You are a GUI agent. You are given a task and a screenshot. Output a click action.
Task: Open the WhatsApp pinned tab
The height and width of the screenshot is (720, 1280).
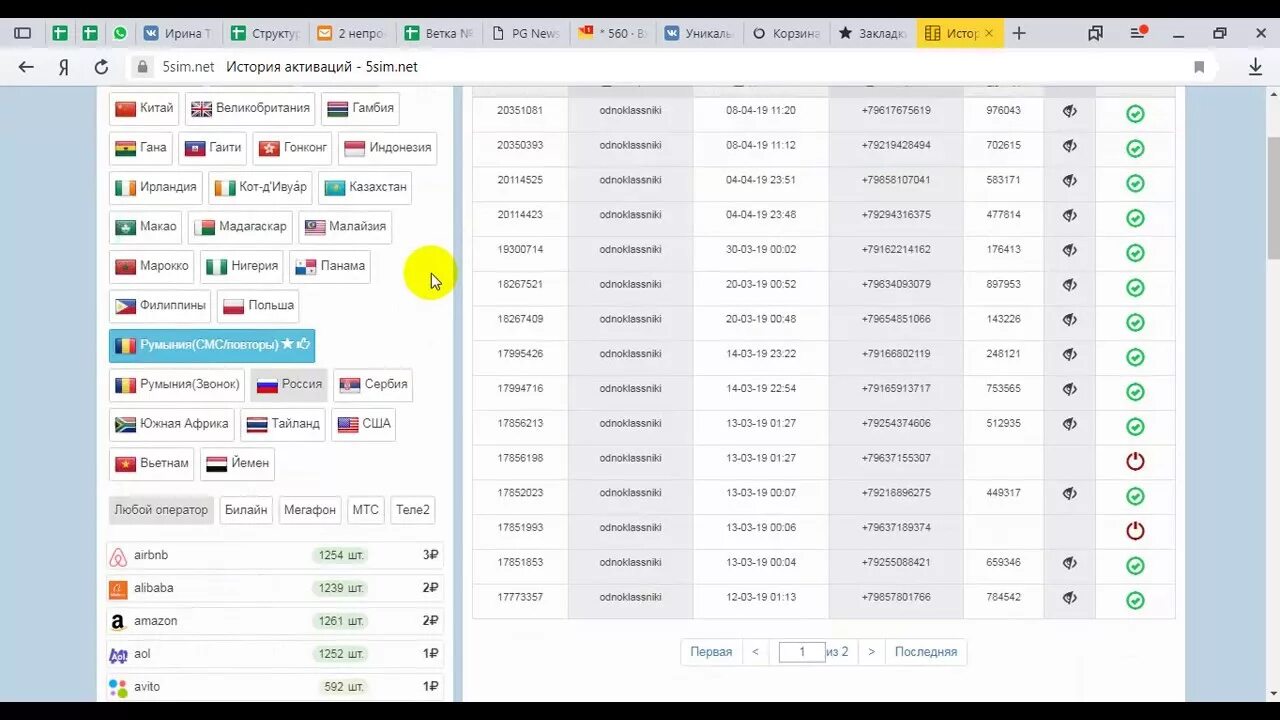coord(120,33)
